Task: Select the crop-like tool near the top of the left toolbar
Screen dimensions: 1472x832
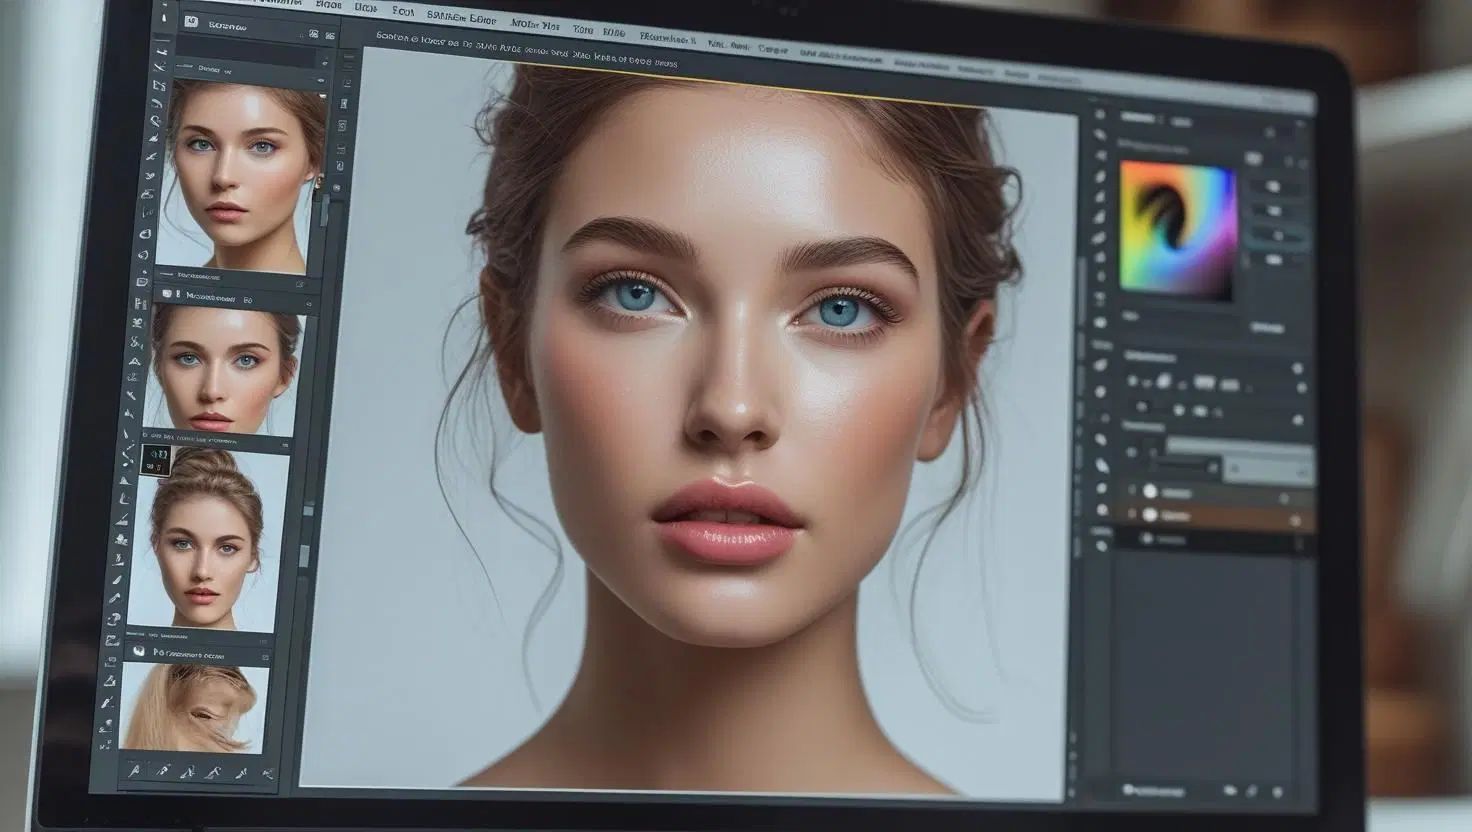Action: (159, 86)
